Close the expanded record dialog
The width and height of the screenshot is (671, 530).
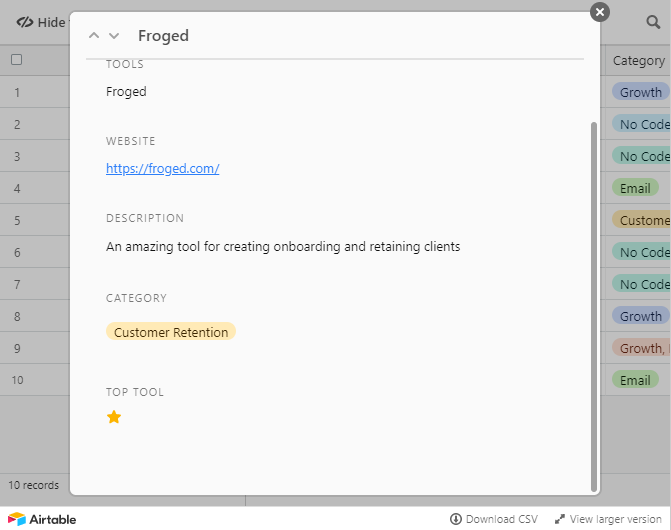click(599, 12)
